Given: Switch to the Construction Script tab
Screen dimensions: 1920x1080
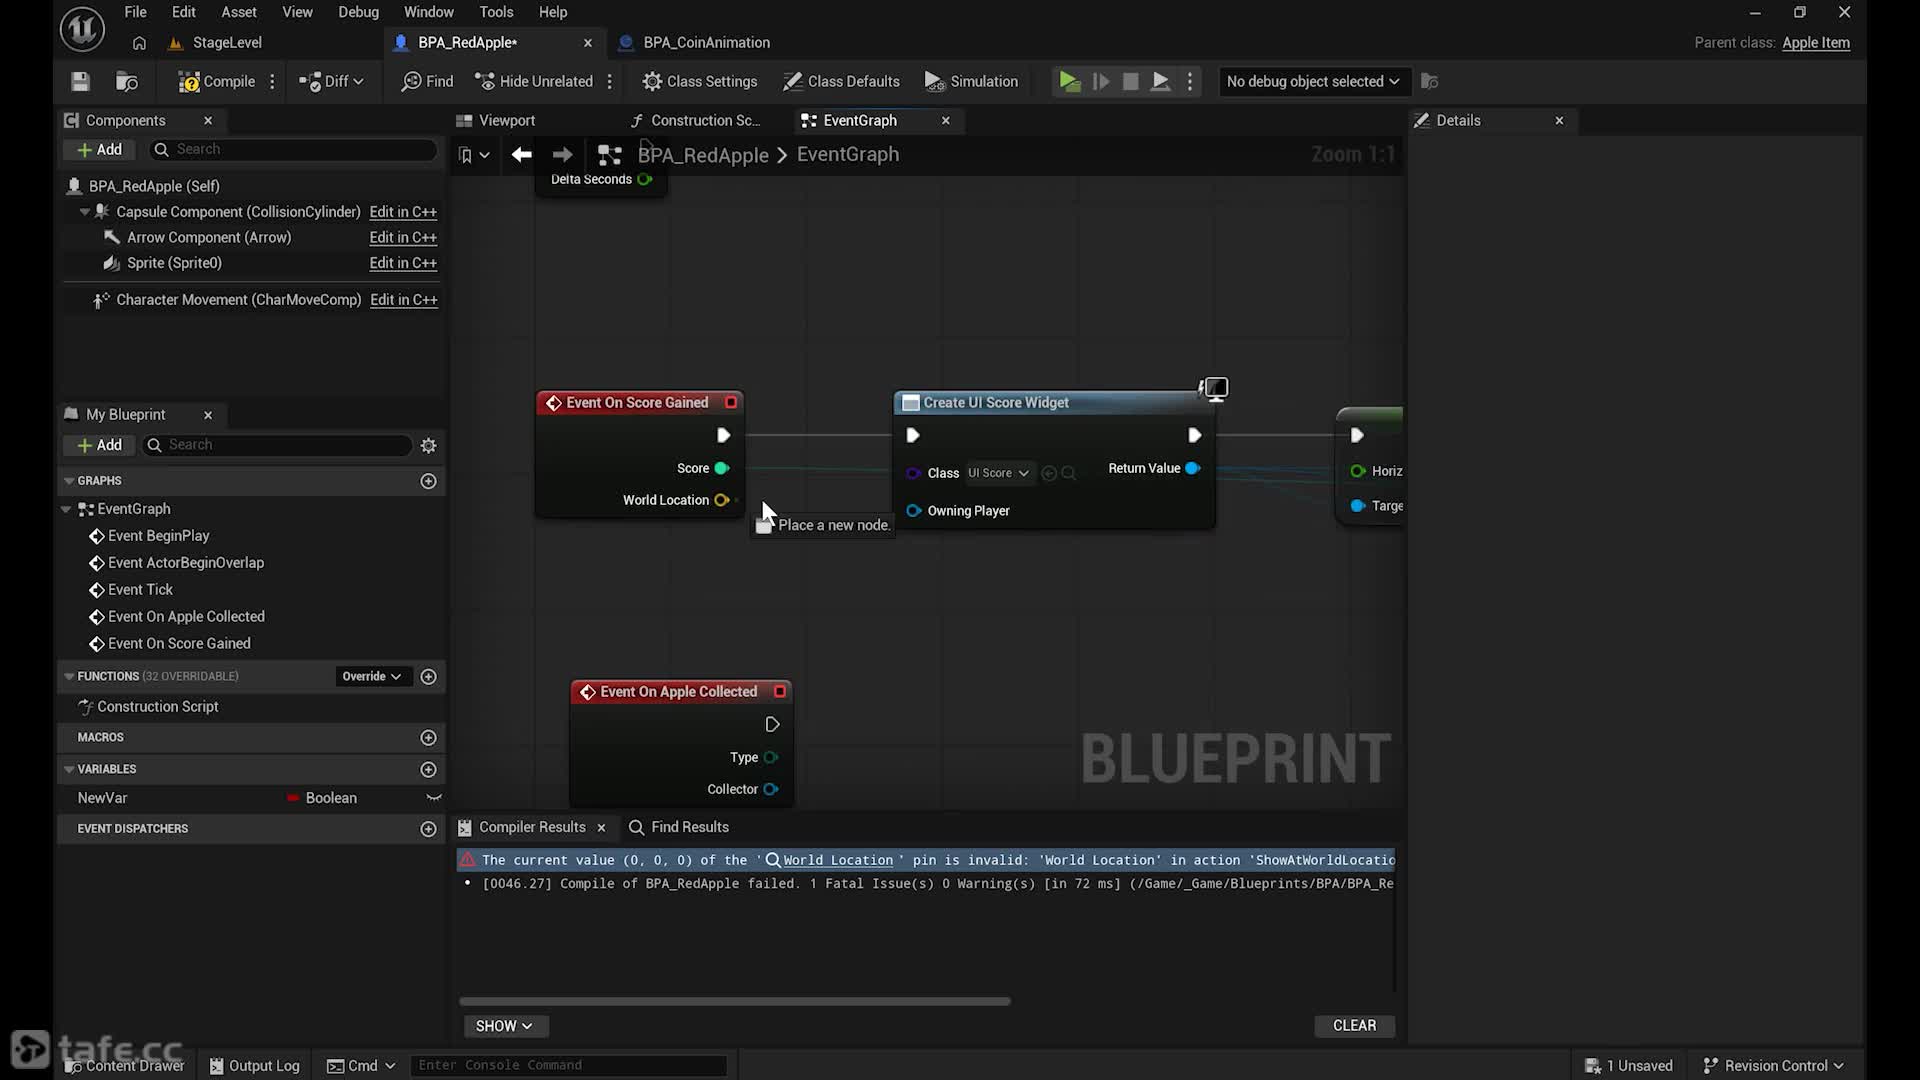Looking at the screenshot, I should [696, 121].
